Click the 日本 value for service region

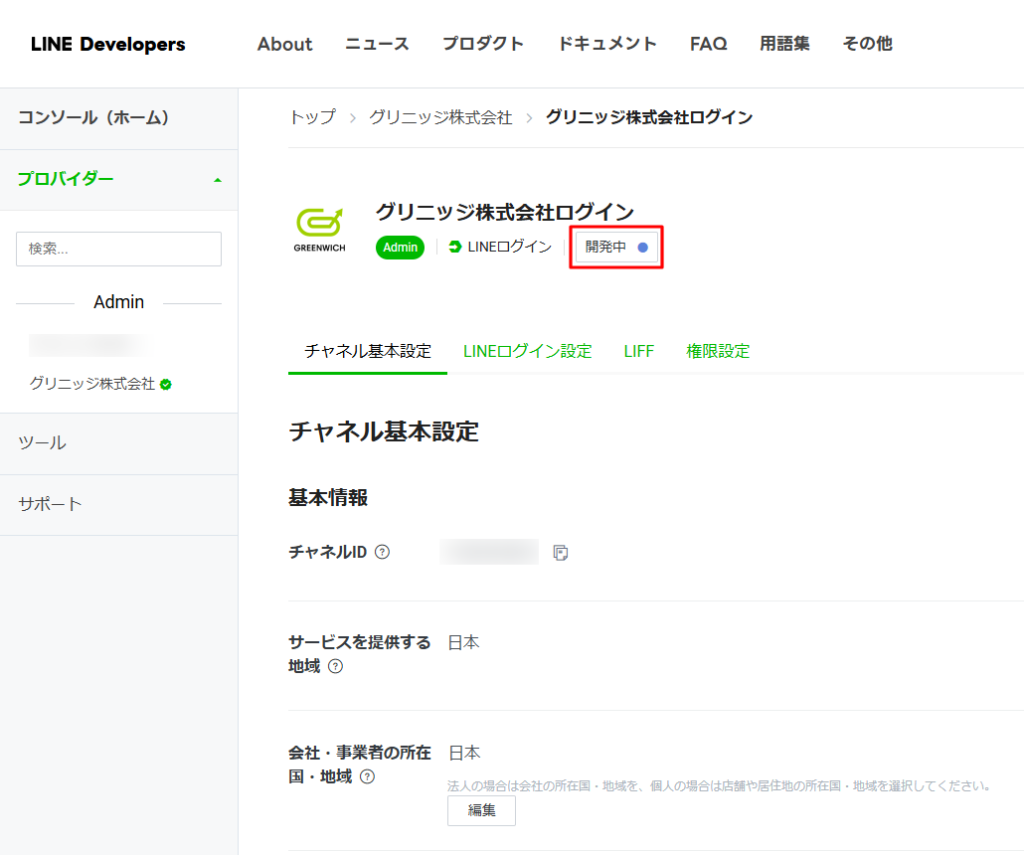[x=464, y=643]
